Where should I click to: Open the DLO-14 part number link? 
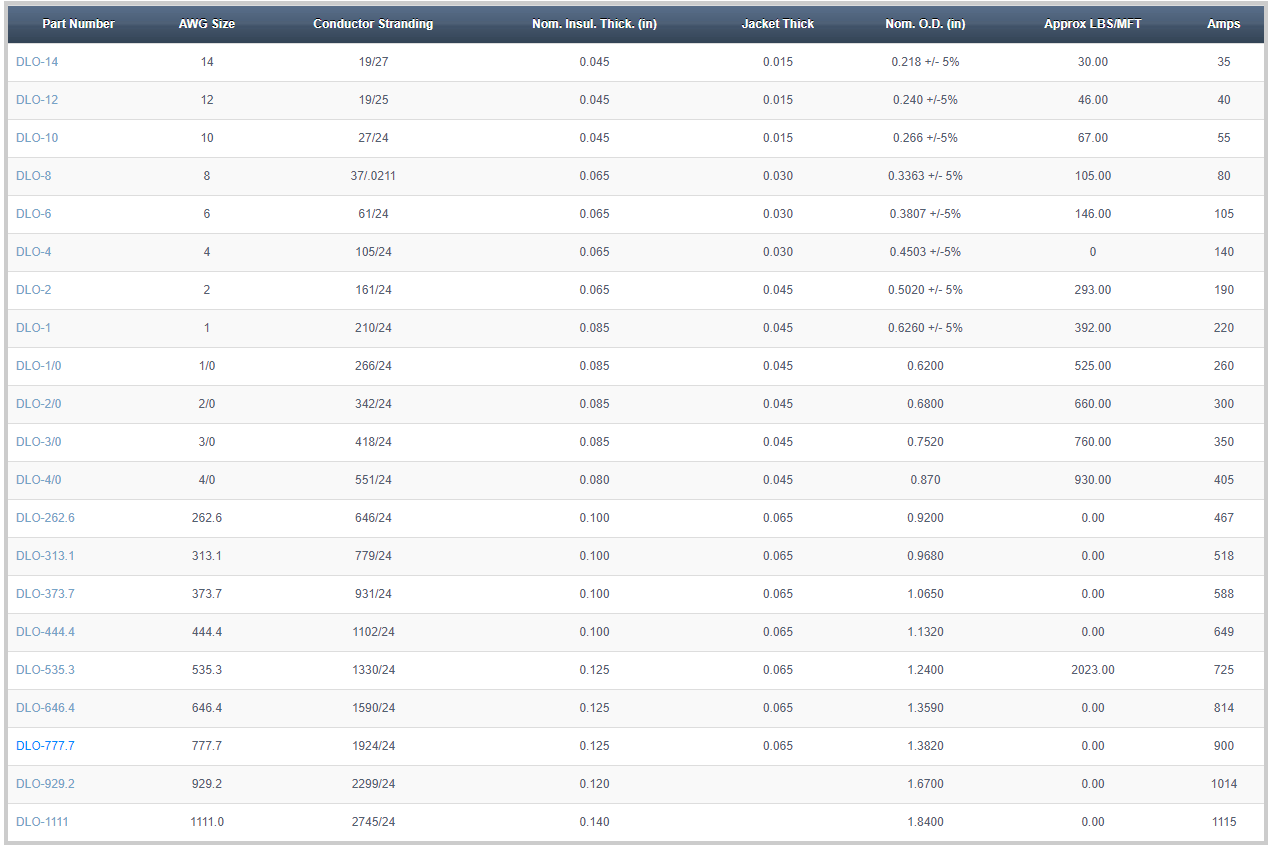(x=37, y=62)
